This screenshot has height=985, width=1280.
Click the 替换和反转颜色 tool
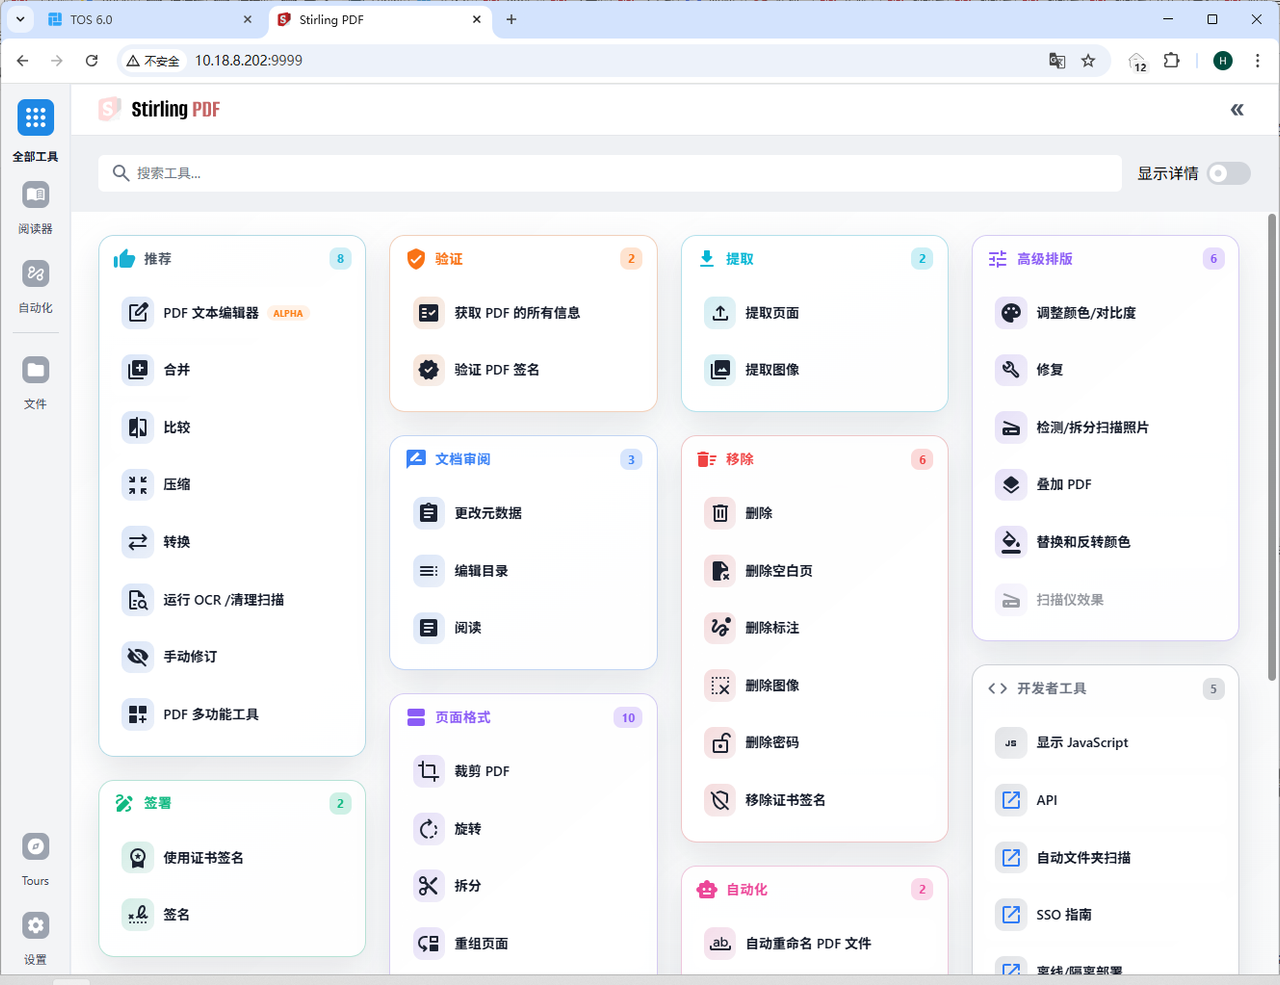[x=1105, y=542]
